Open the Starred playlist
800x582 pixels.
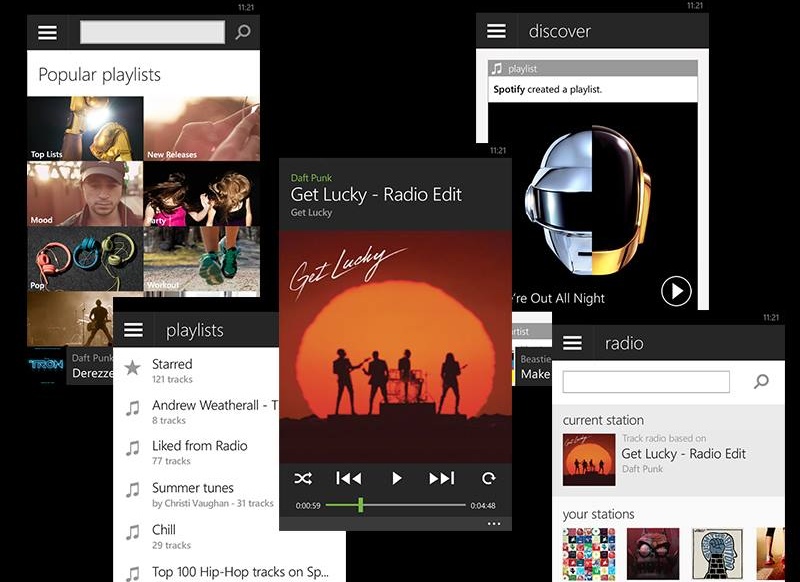pyautogui.click(x=196, y=370)
